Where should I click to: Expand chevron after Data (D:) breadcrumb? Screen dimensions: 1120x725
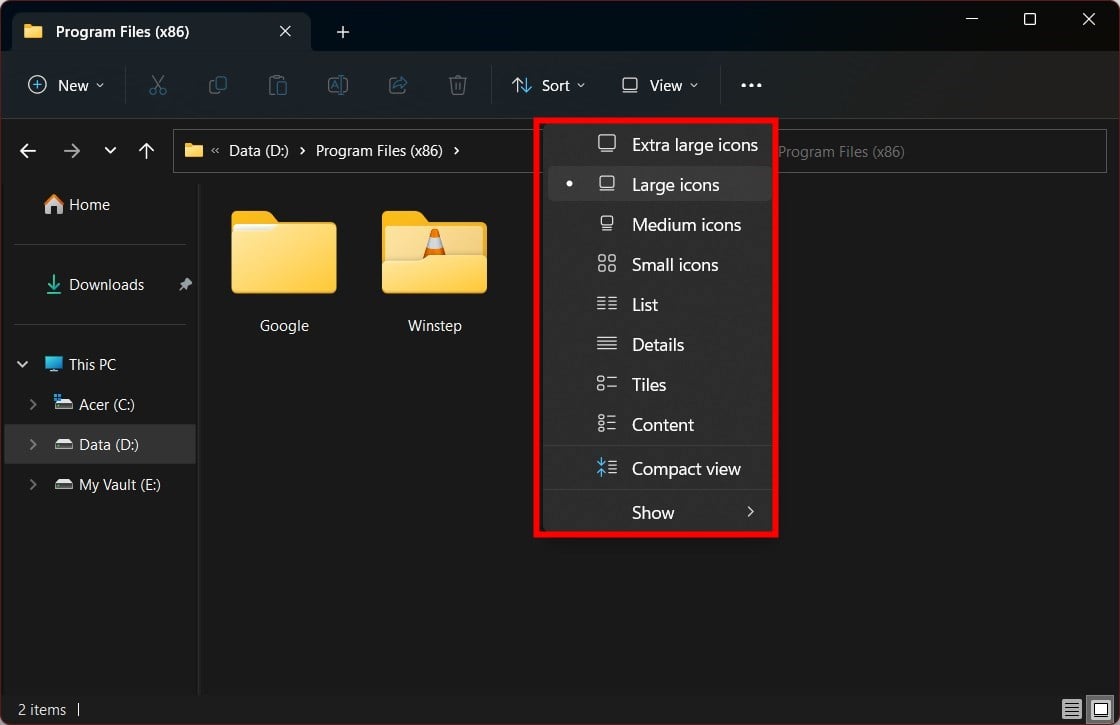click(302, 151)
